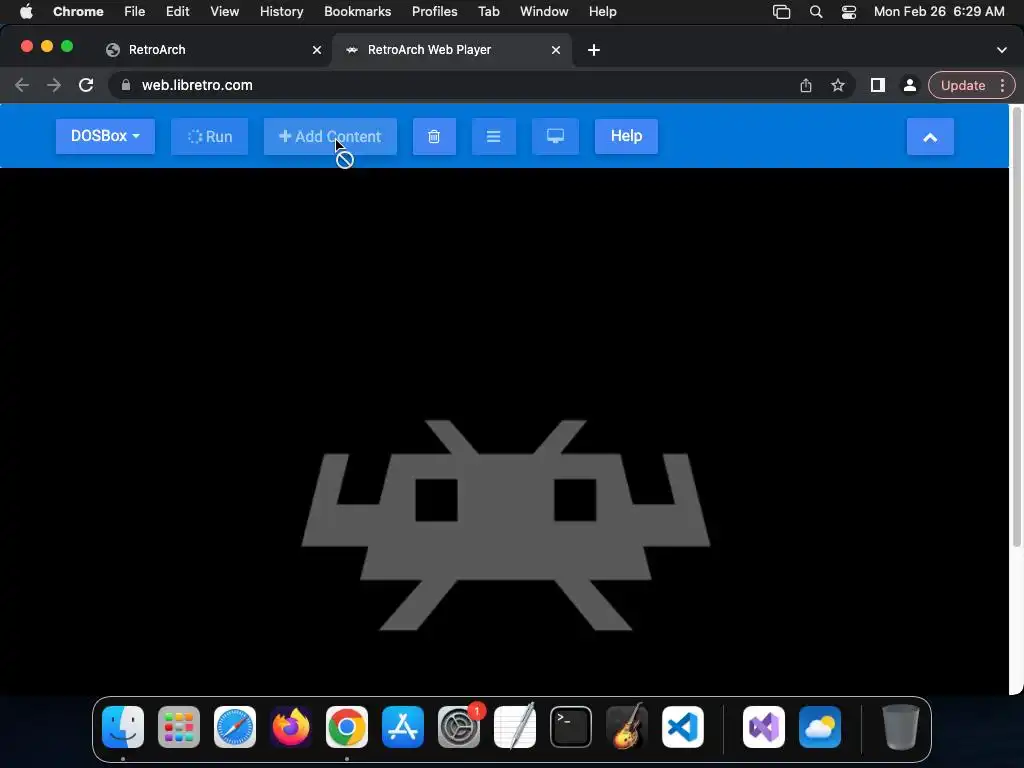Open the Bookmarks menu
Screen dimensions: 1024x768
coord(357,12)
